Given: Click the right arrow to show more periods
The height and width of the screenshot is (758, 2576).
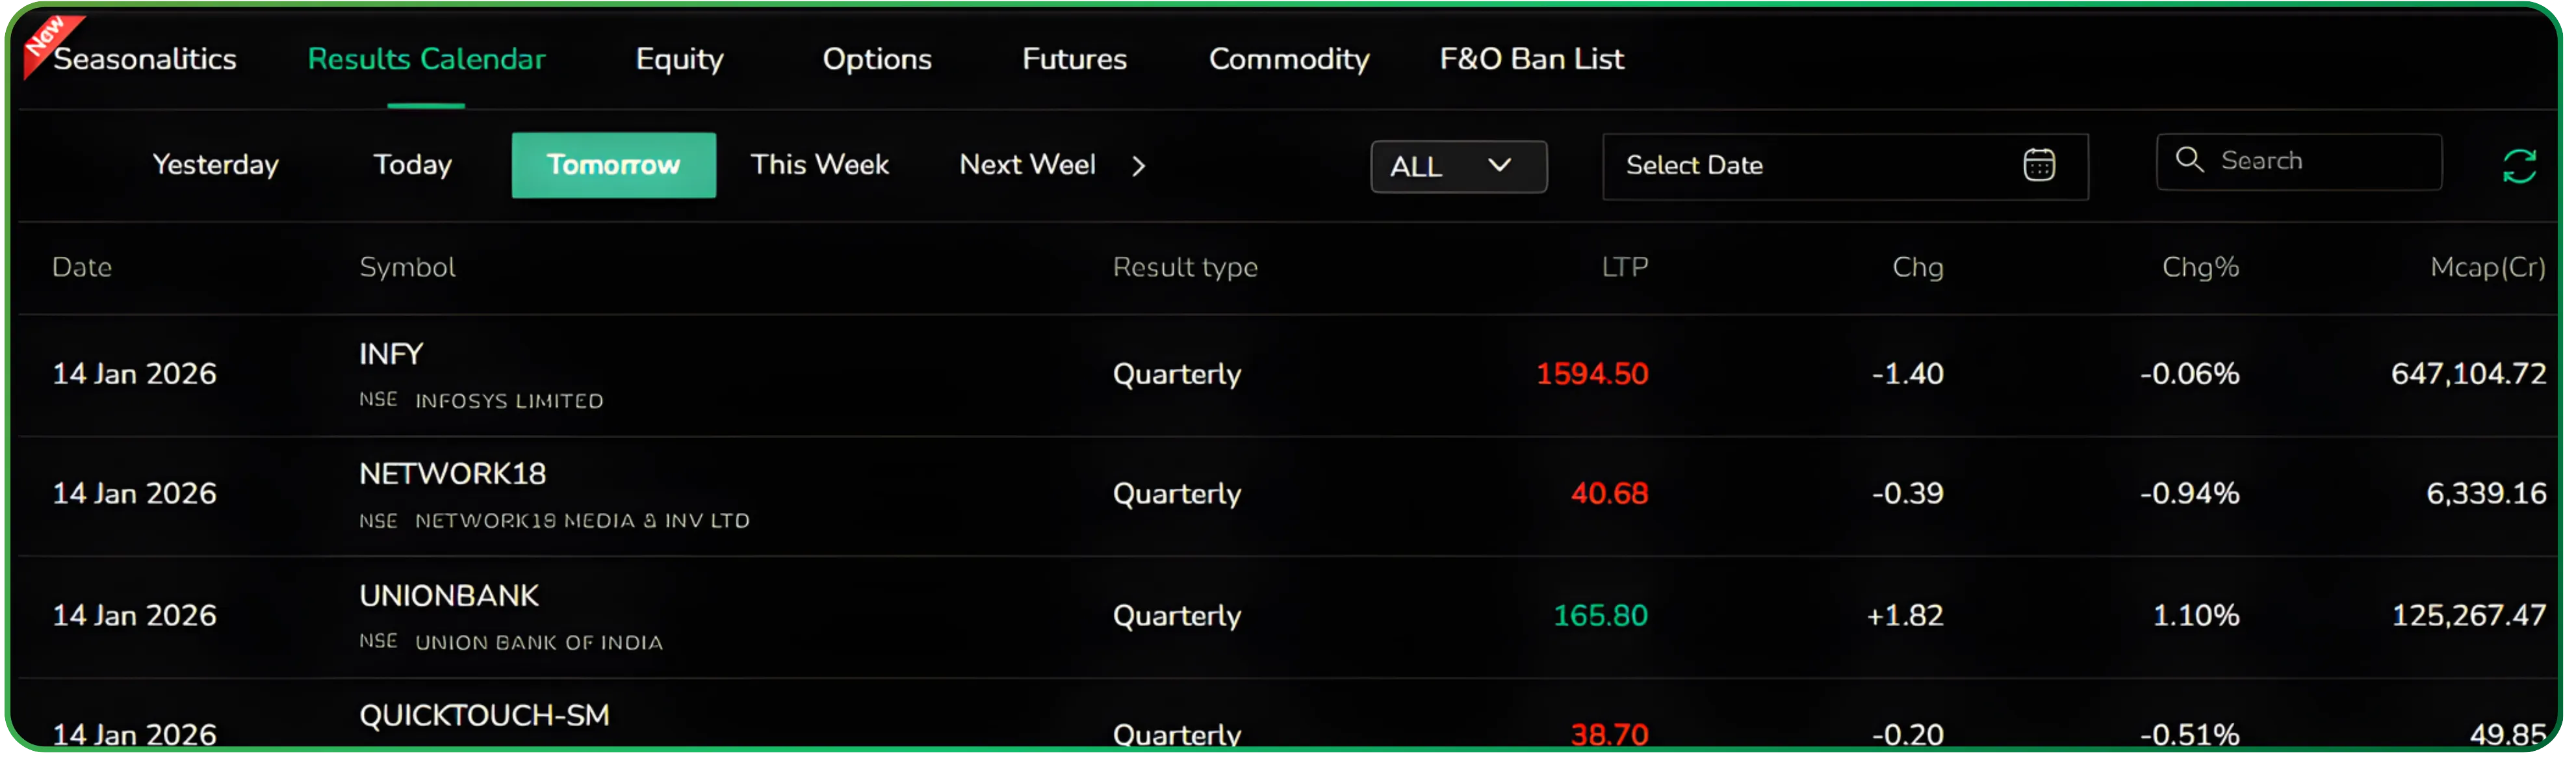Looking at the screenshot, I should pyautogui.click(x=1138, y=166).
